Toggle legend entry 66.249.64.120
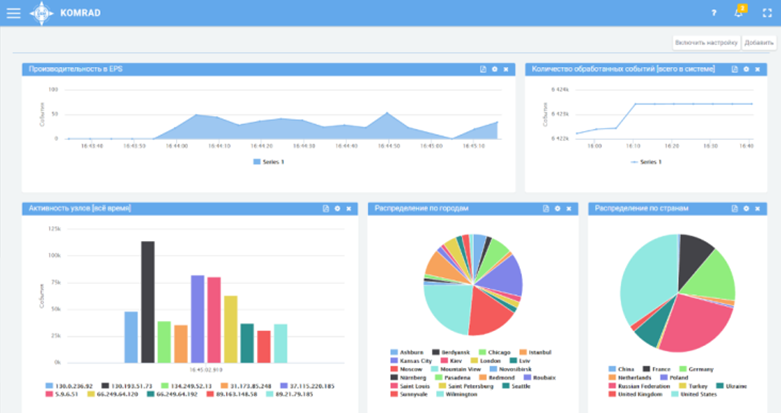The height and width of the screenshot is (413, 781). pyautogui.click(x=113, y=394)
